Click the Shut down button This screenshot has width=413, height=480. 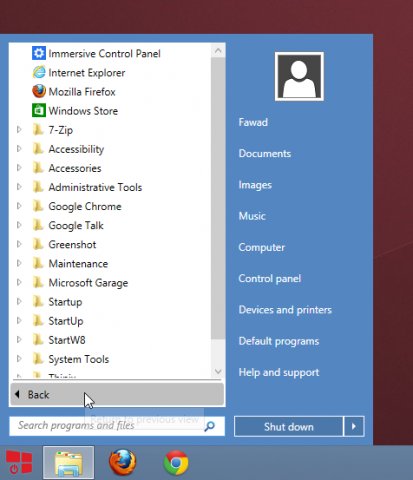pos(289,426)
